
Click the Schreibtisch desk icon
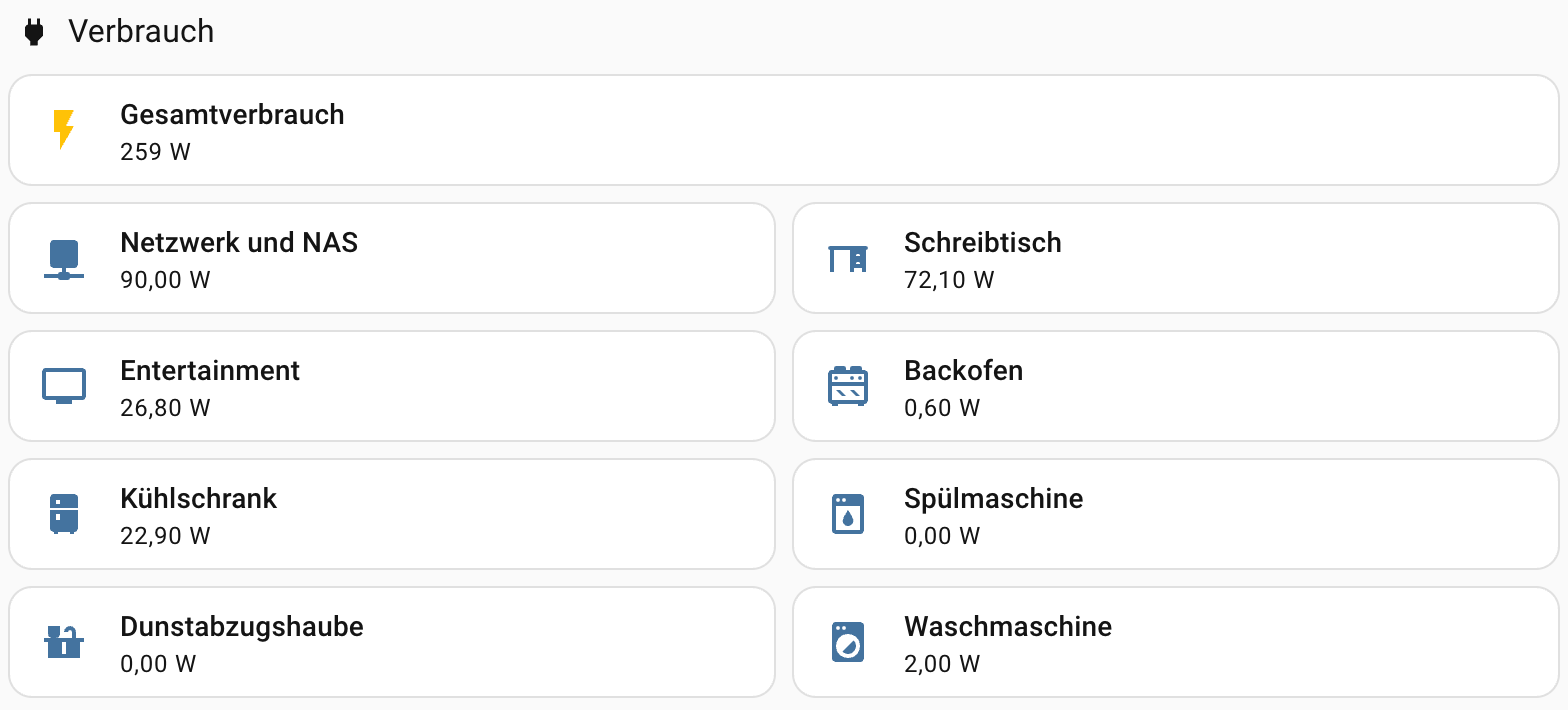point(848,259)
